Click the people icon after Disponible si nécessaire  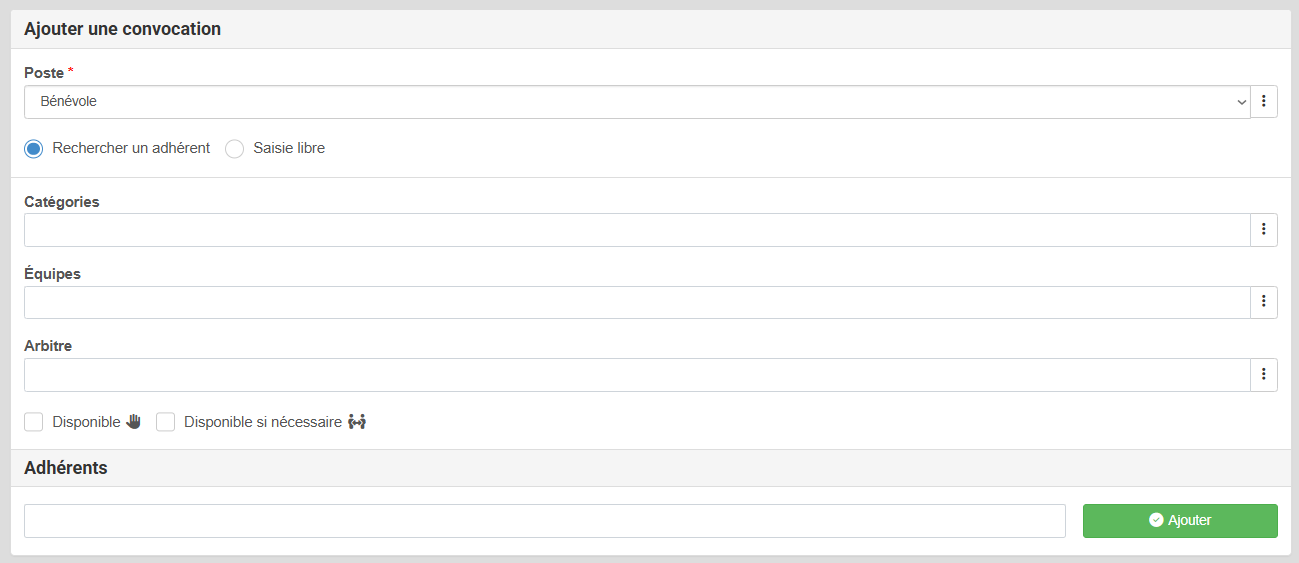click(x=357, y=422)
